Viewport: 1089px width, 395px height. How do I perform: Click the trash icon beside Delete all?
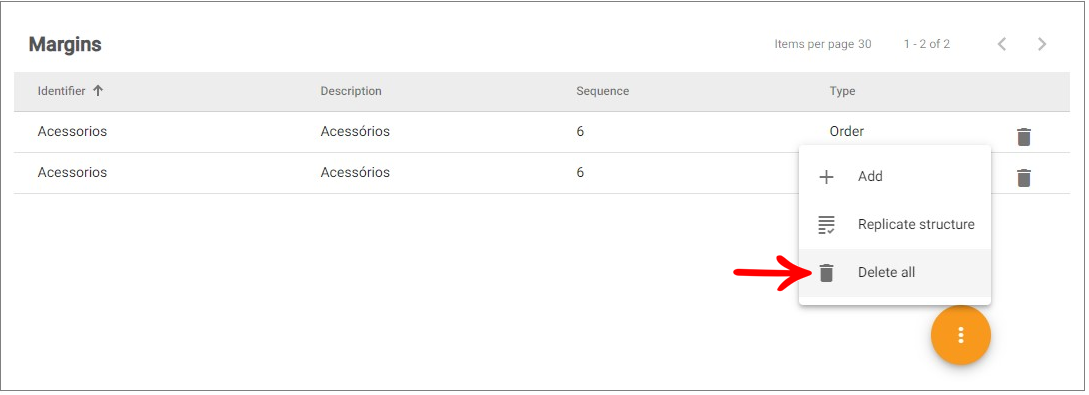[826, 273]
